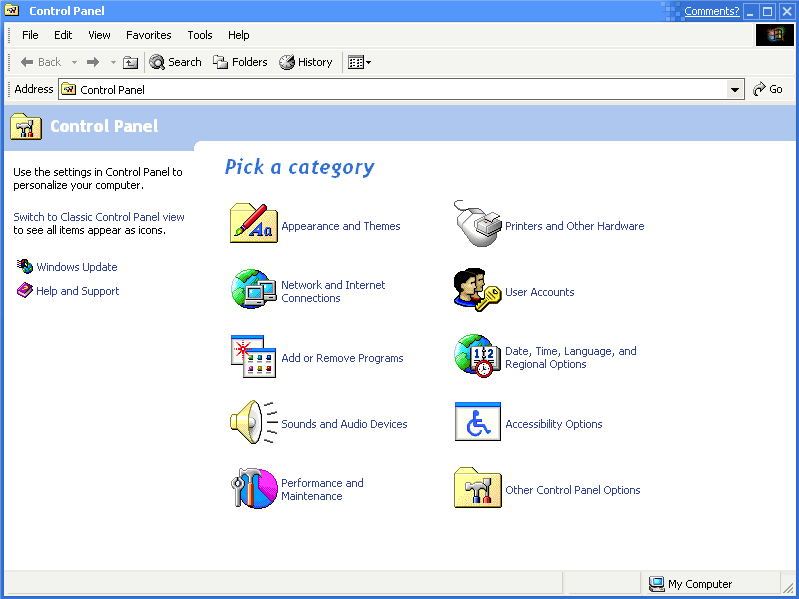The height and width of the screenshot is (599, 799).
Task: Click the Control Panel icon in title bar
Action: (12, 10)
